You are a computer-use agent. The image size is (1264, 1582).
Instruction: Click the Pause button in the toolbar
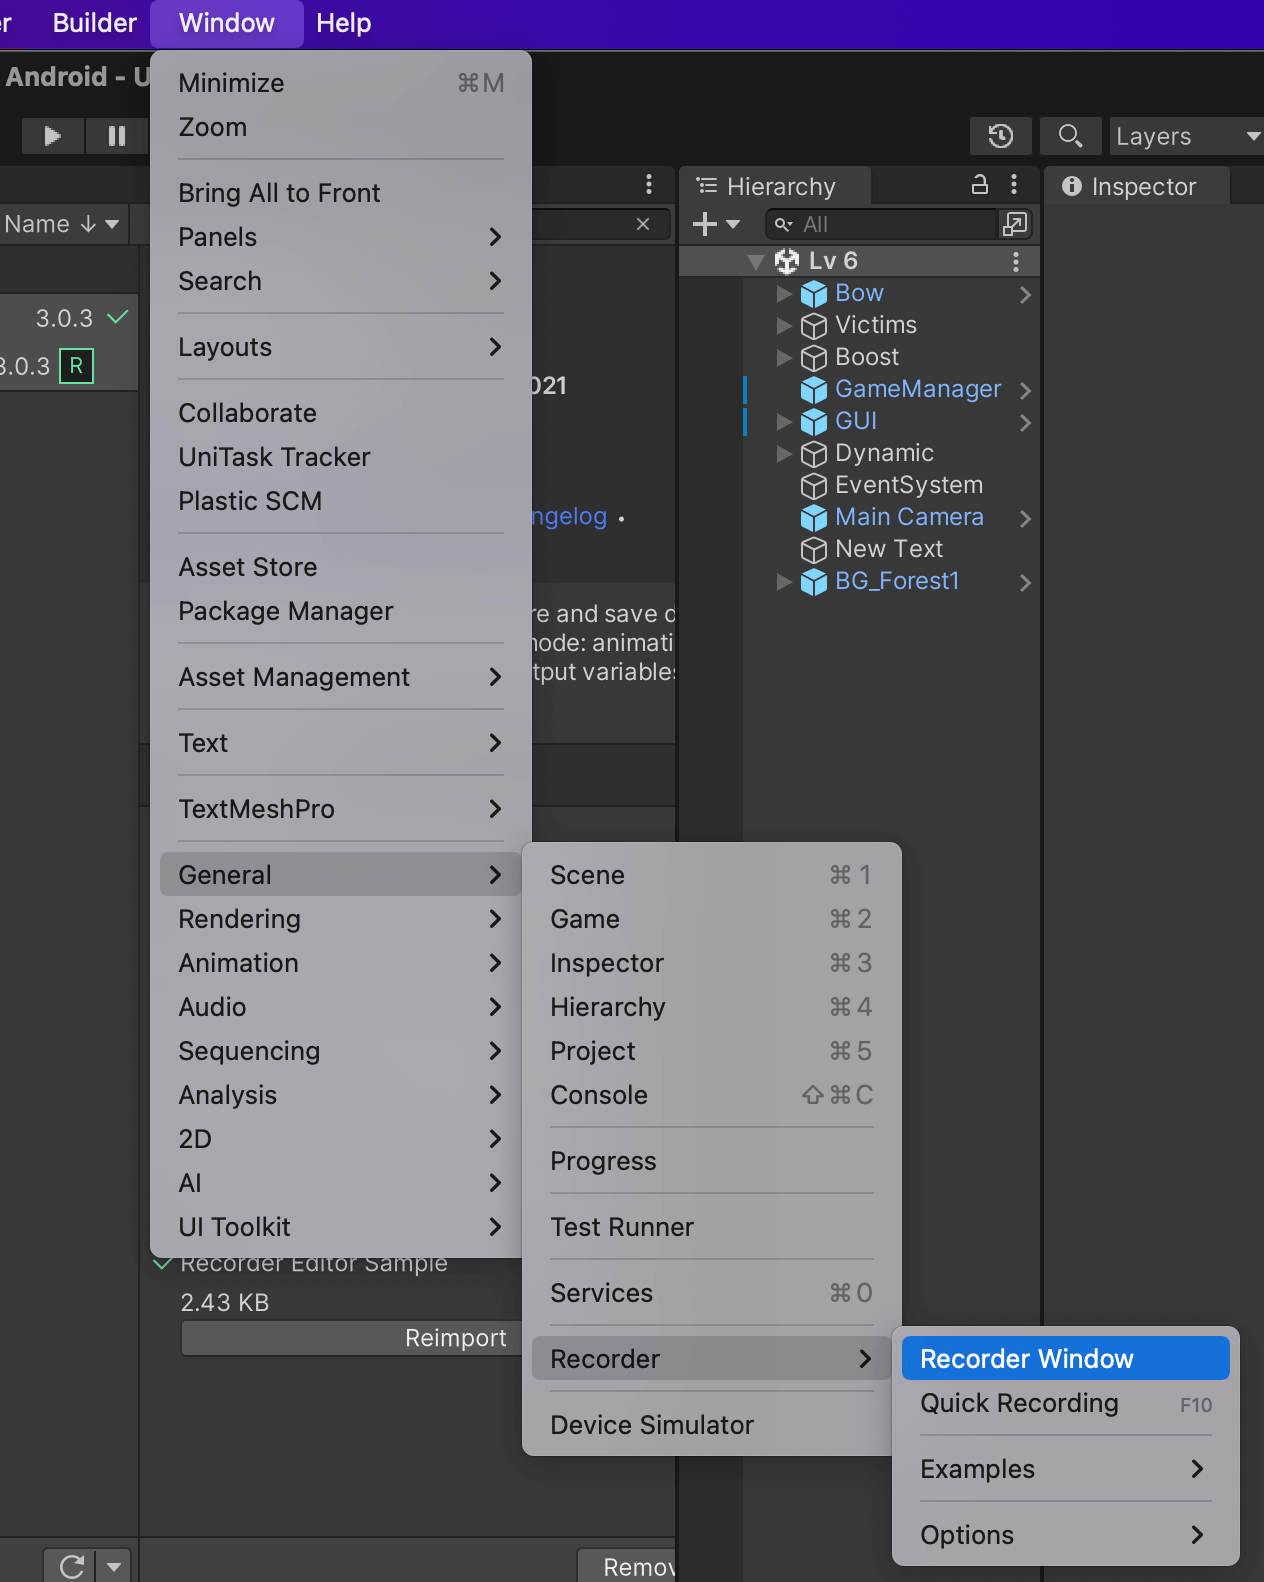pyautogui.click(x=117, y=135)
